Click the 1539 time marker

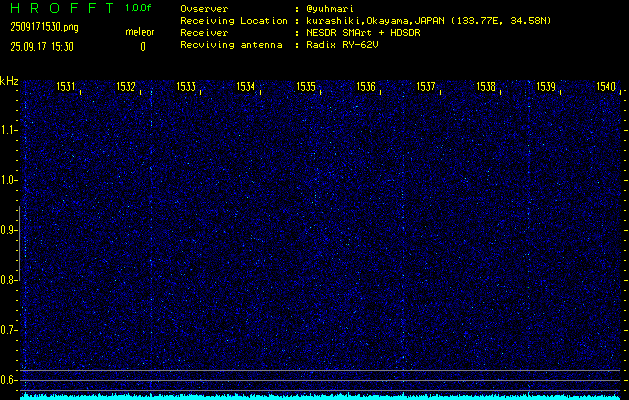(x=546, y=87)
